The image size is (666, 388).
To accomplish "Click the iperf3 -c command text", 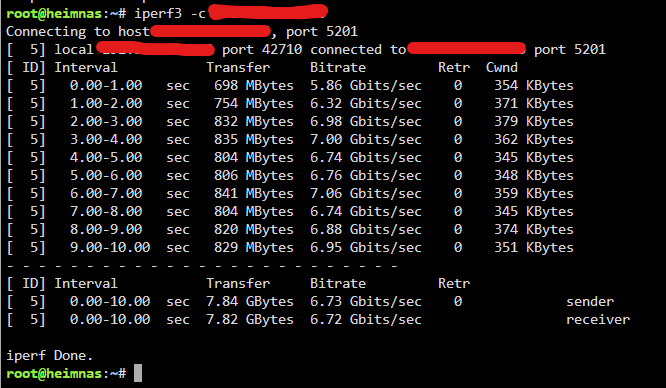I will (x=170, y=14).
